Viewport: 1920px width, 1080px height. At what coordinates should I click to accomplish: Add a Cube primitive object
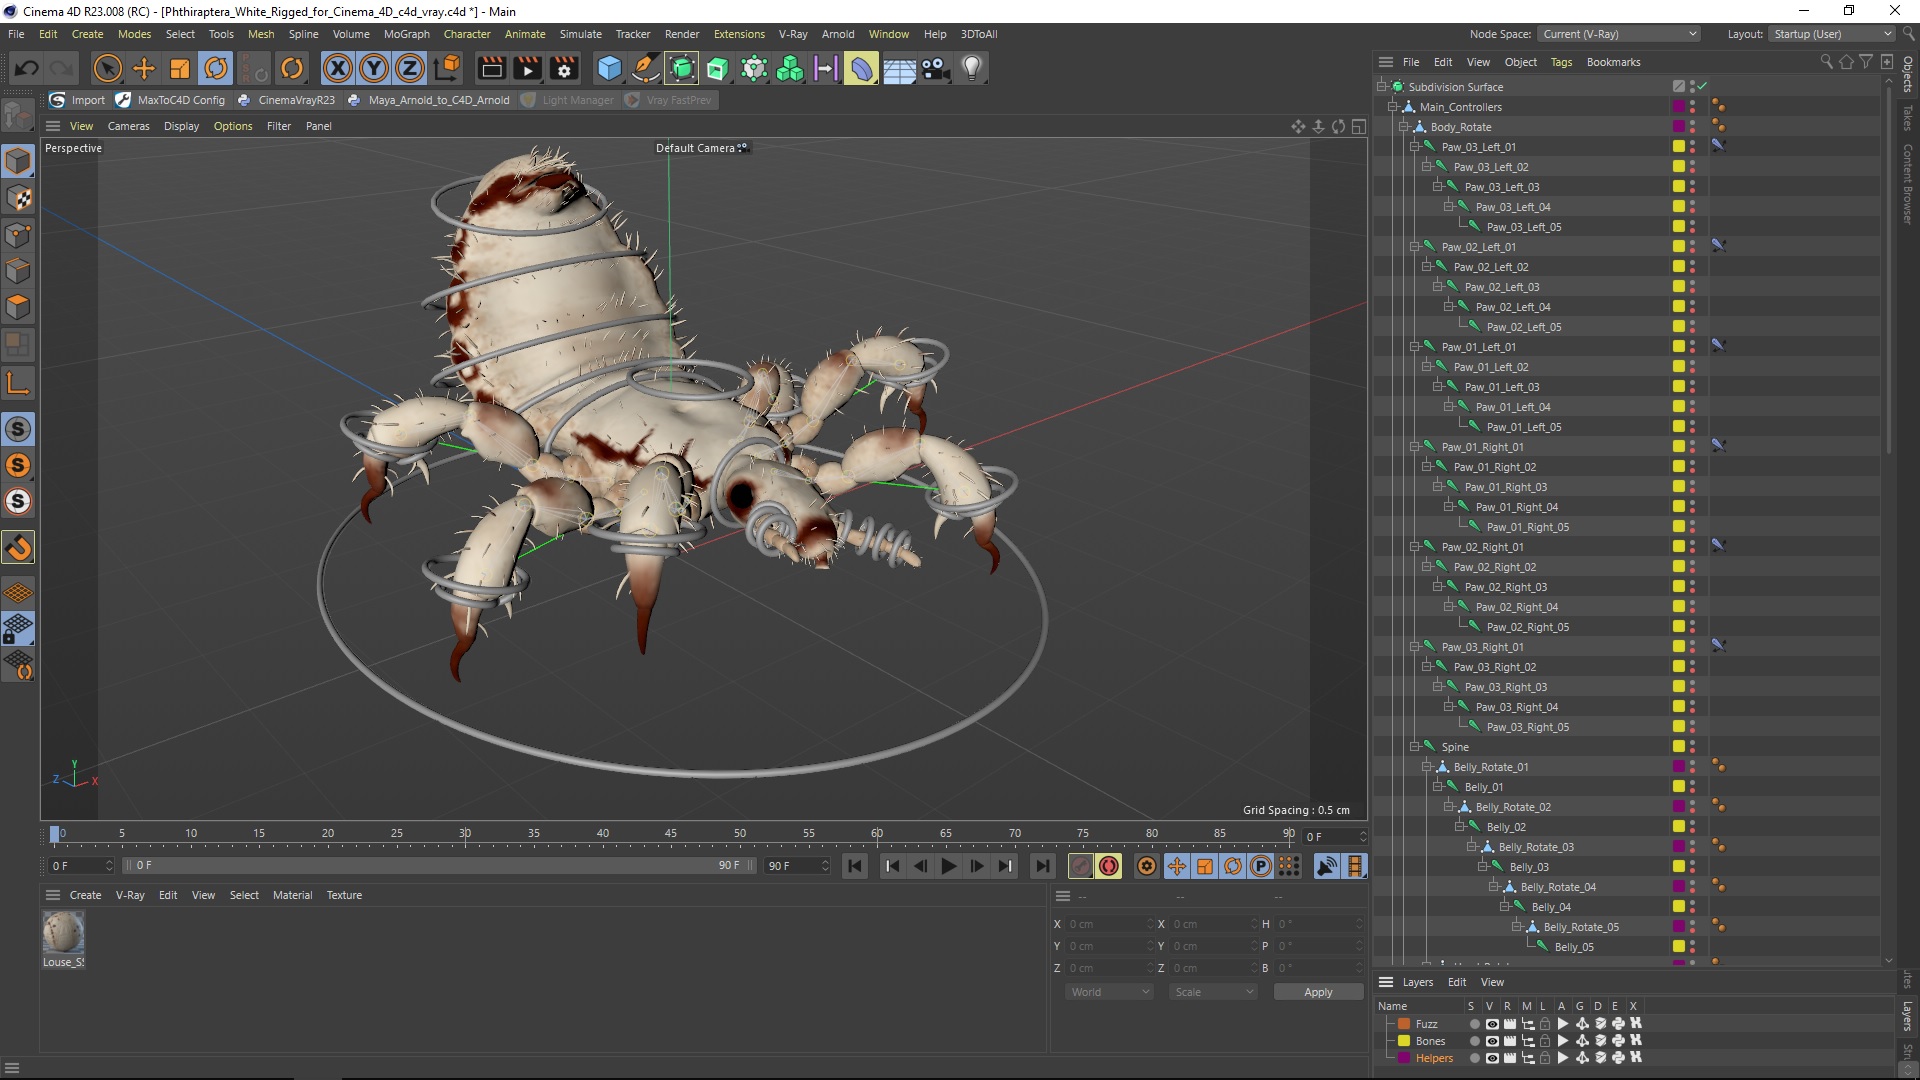click(x=609, y=68)
